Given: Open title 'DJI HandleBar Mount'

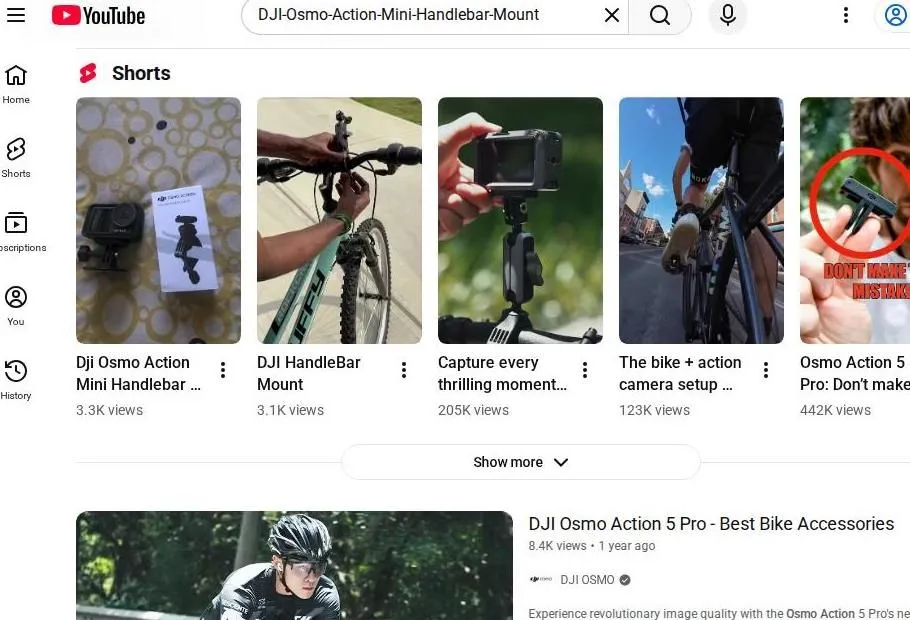Looking at the screenshot, I should tap(309, 373).
